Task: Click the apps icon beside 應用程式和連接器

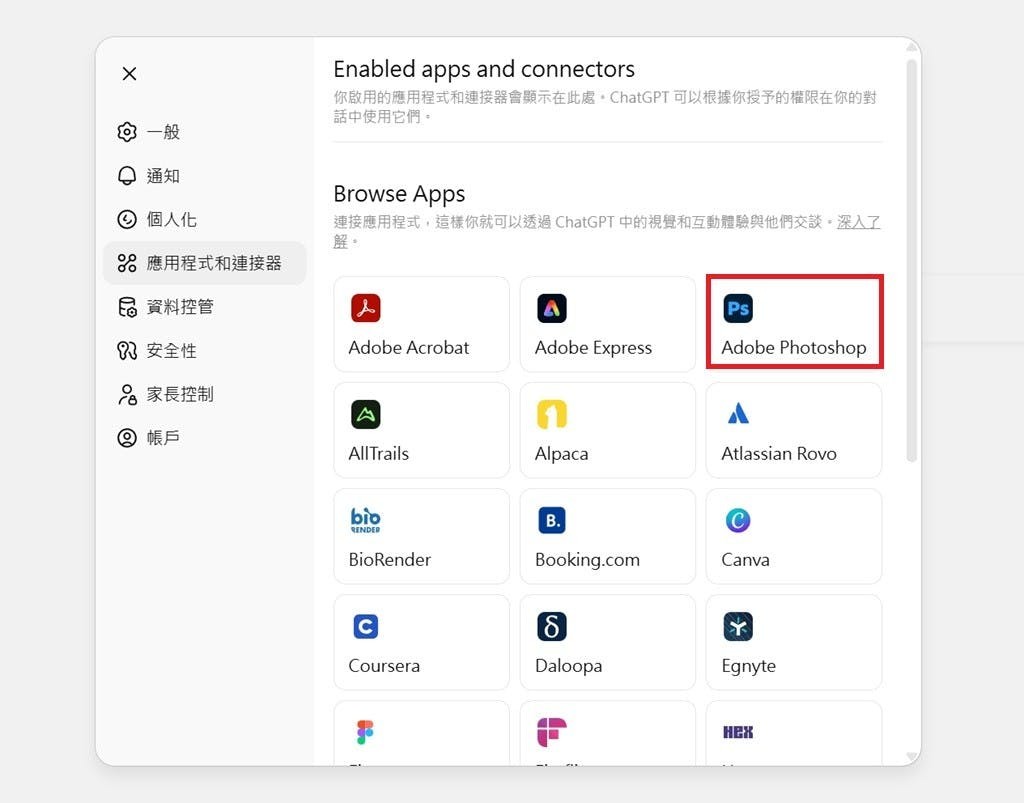Action: [x=127, y=263]
